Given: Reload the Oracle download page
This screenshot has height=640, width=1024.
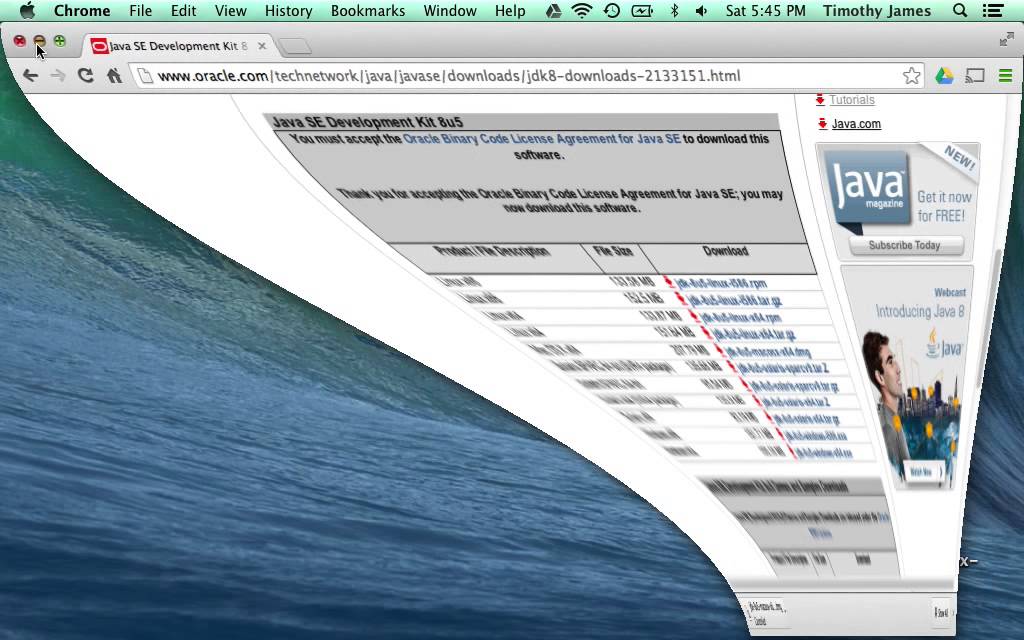Looking at the screenshot, I should point(86,76).
